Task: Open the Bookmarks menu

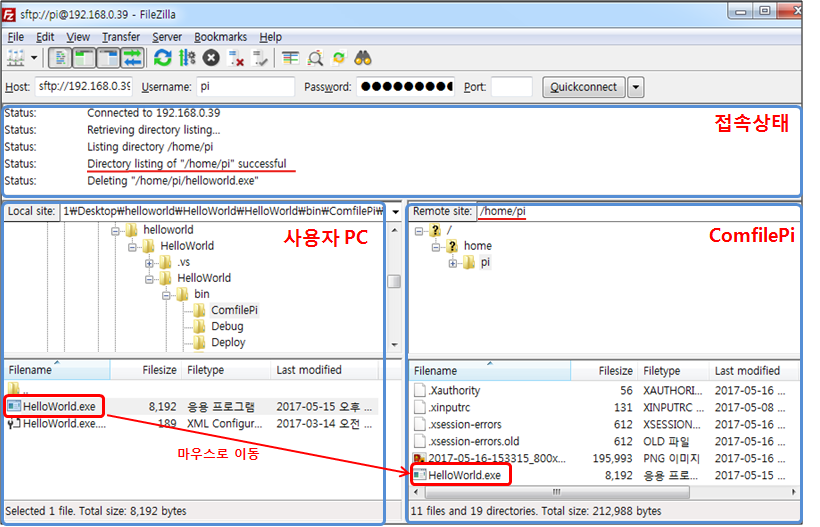Action: click(221, 37)
